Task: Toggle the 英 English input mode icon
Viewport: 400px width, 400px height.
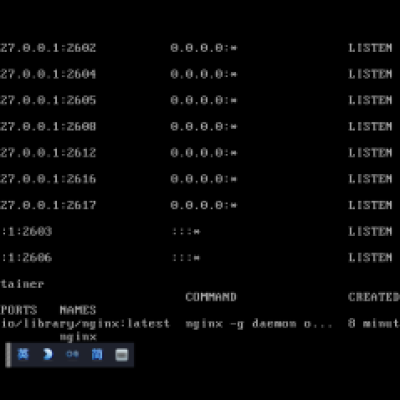Action: [23, 354]
